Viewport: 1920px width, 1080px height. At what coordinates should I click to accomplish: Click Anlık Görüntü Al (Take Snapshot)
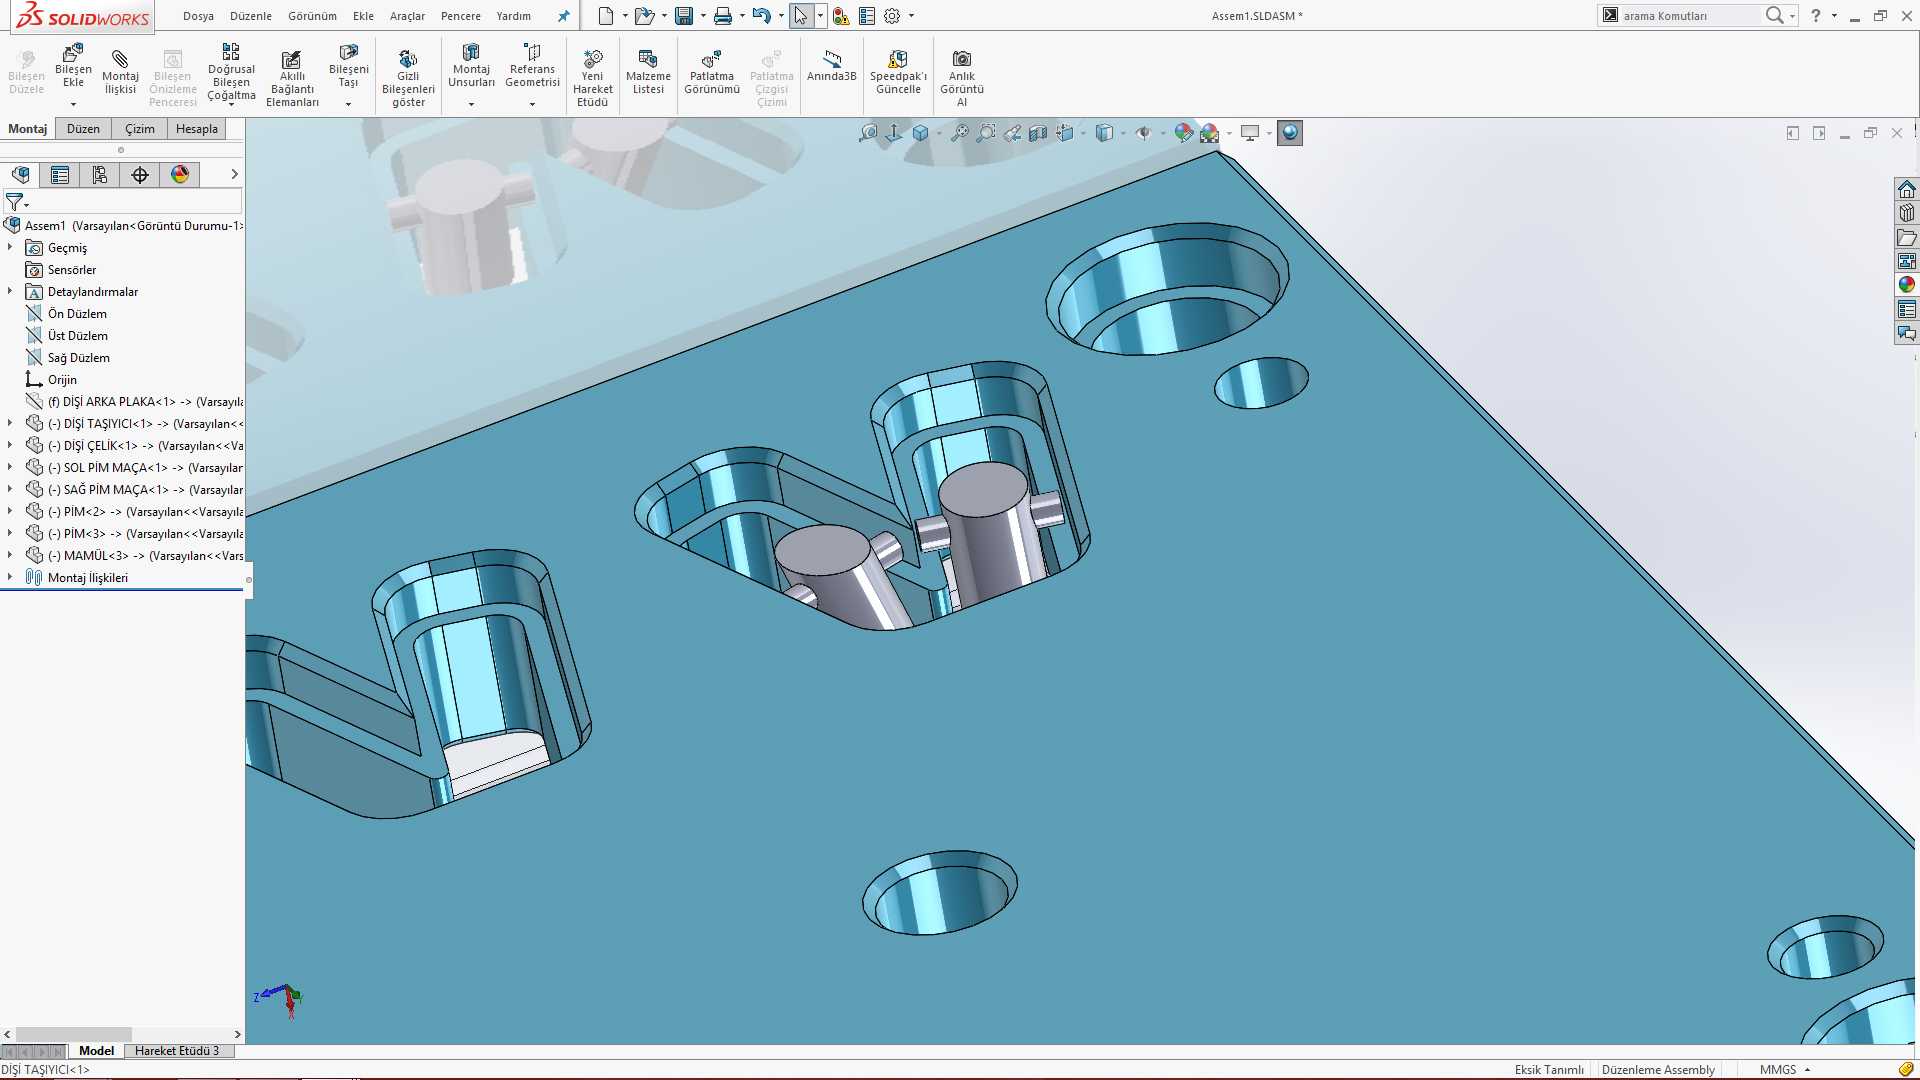[962, 79]
